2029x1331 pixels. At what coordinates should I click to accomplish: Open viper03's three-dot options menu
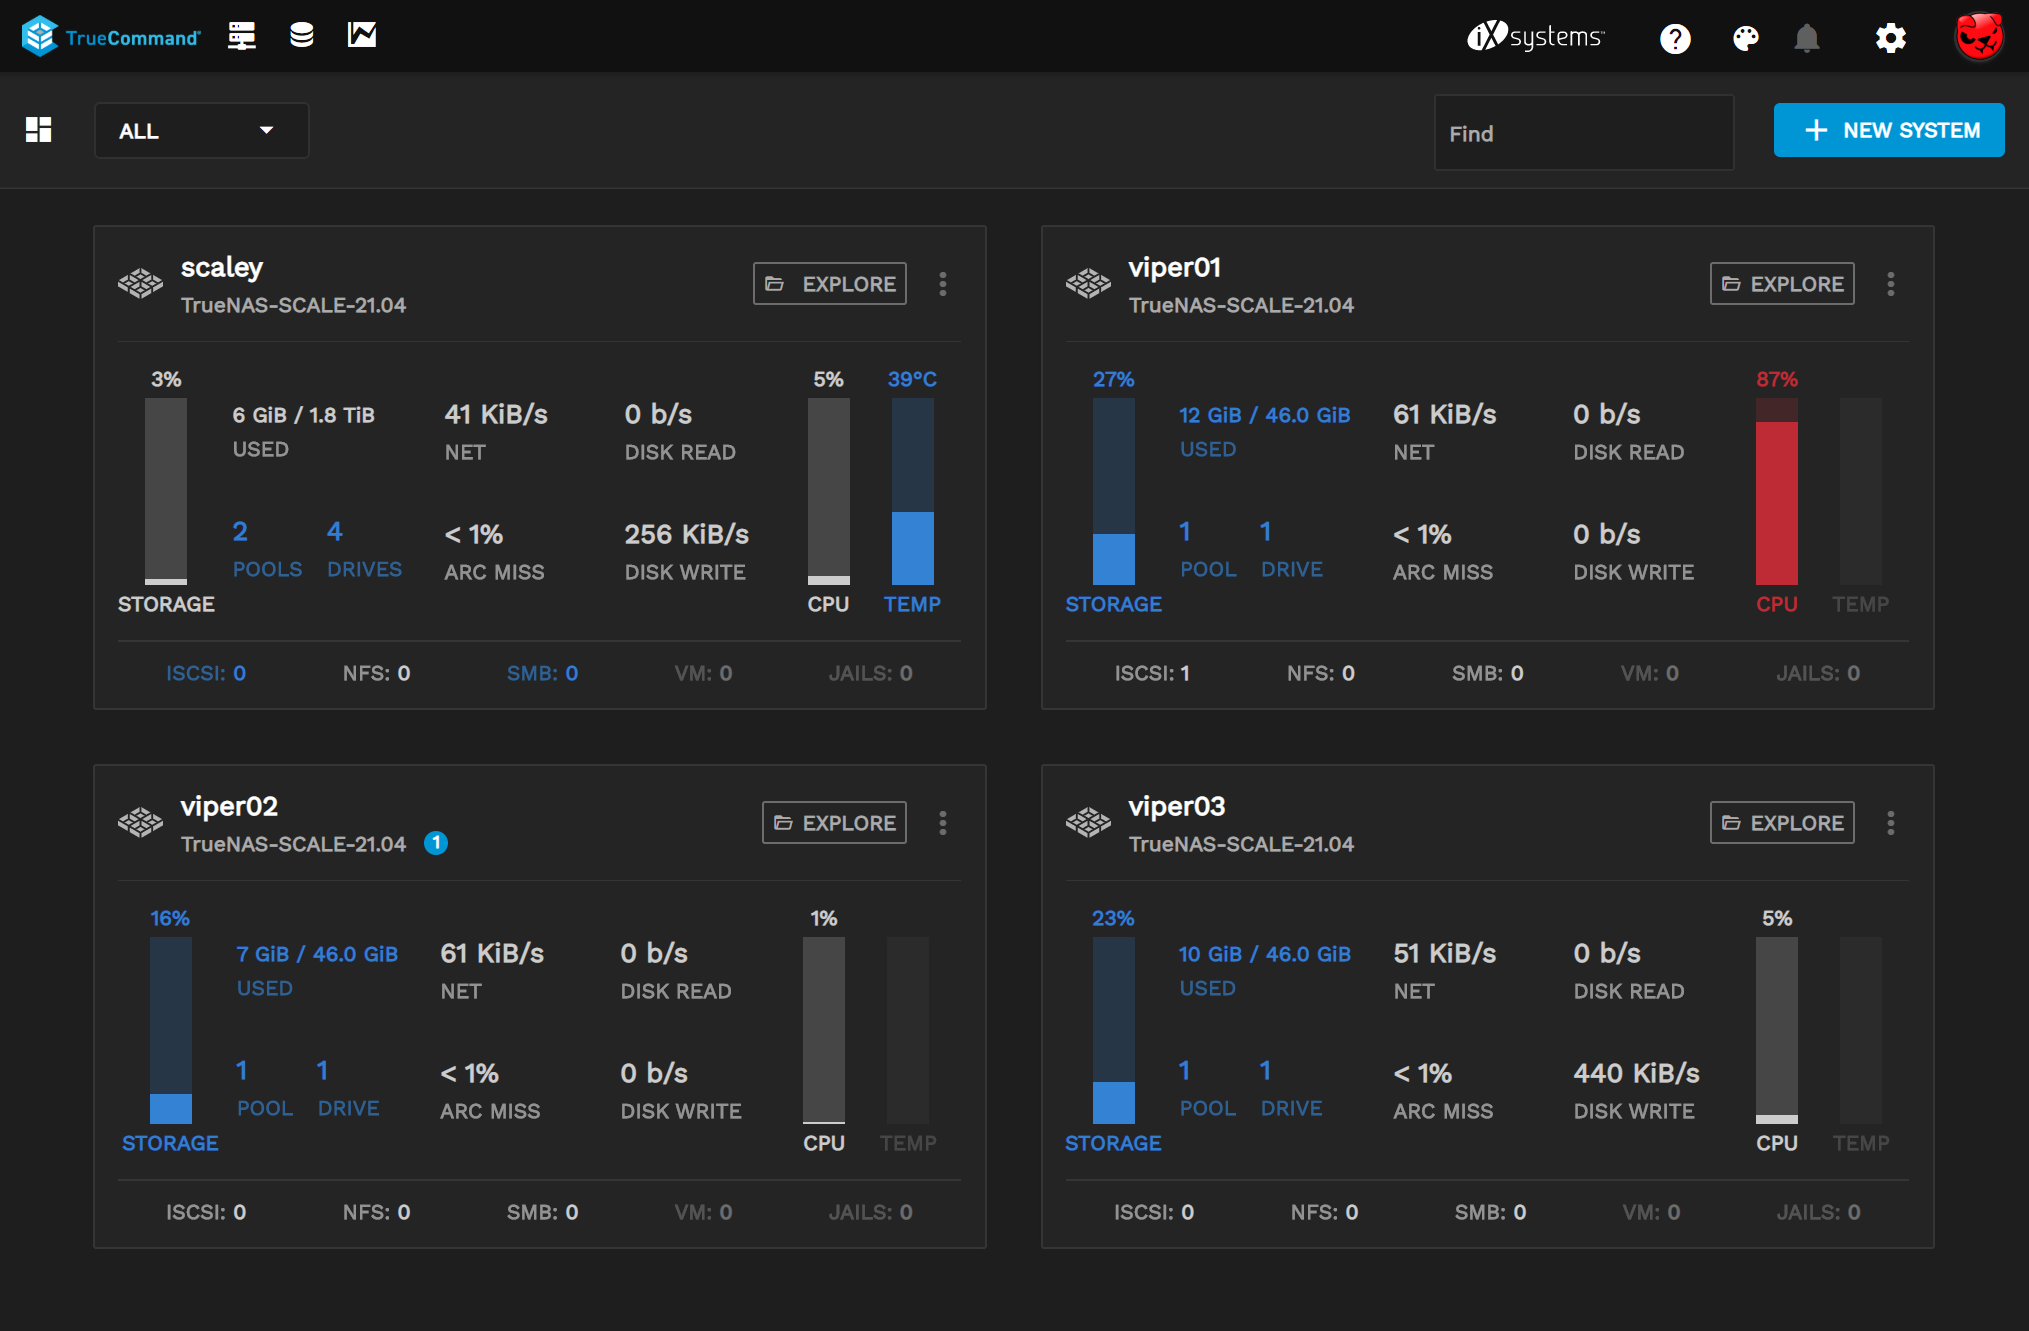[x=1890, y=823]
